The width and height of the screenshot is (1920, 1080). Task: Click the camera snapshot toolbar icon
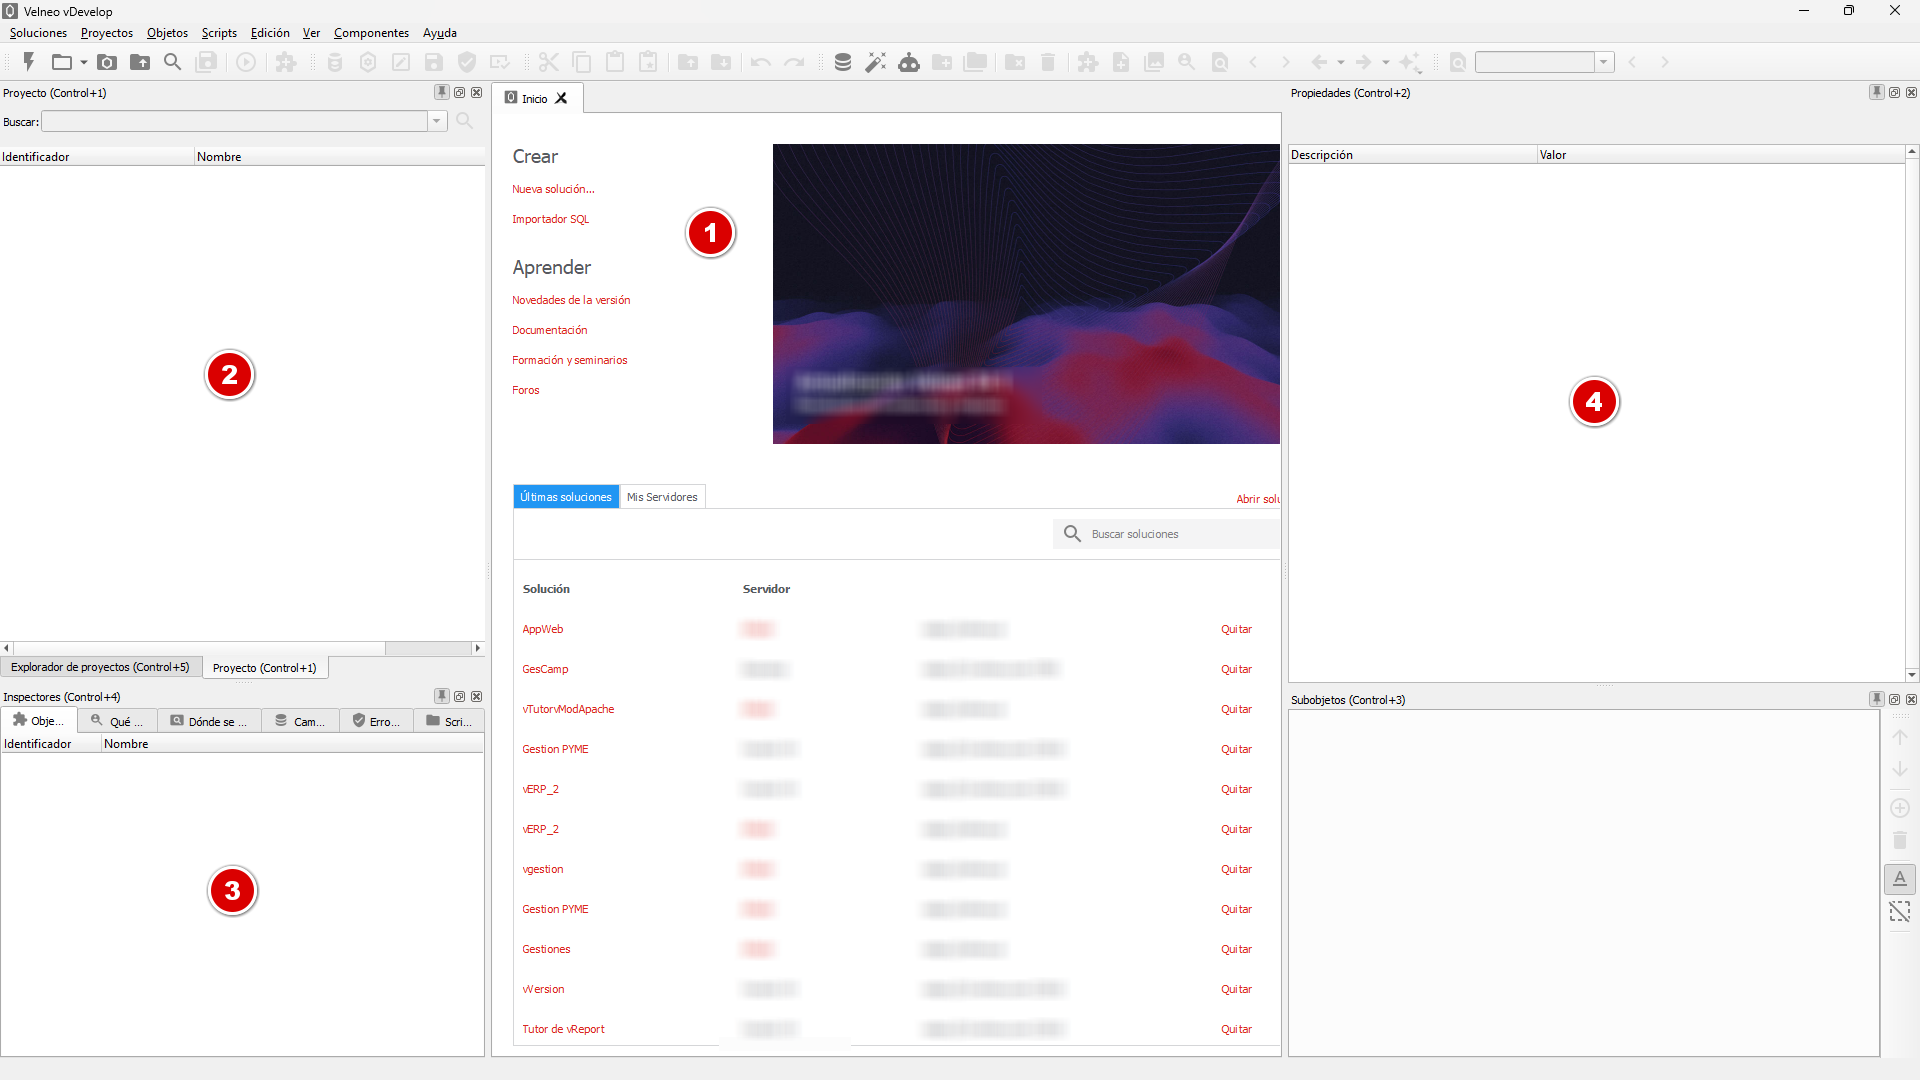(x=107, y=62)
